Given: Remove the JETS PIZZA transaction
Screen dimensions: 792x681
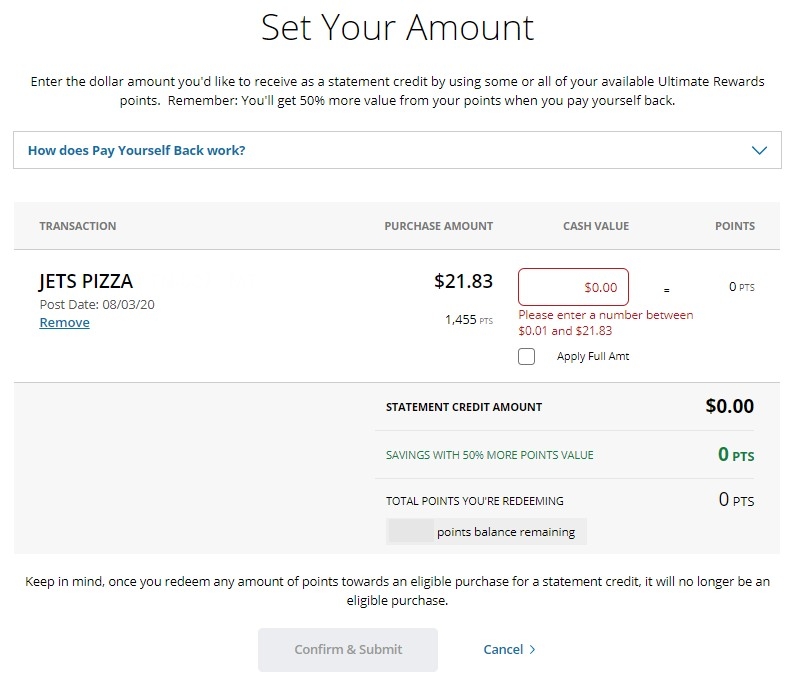Looking at the screenshot, I should coord(64,323).
